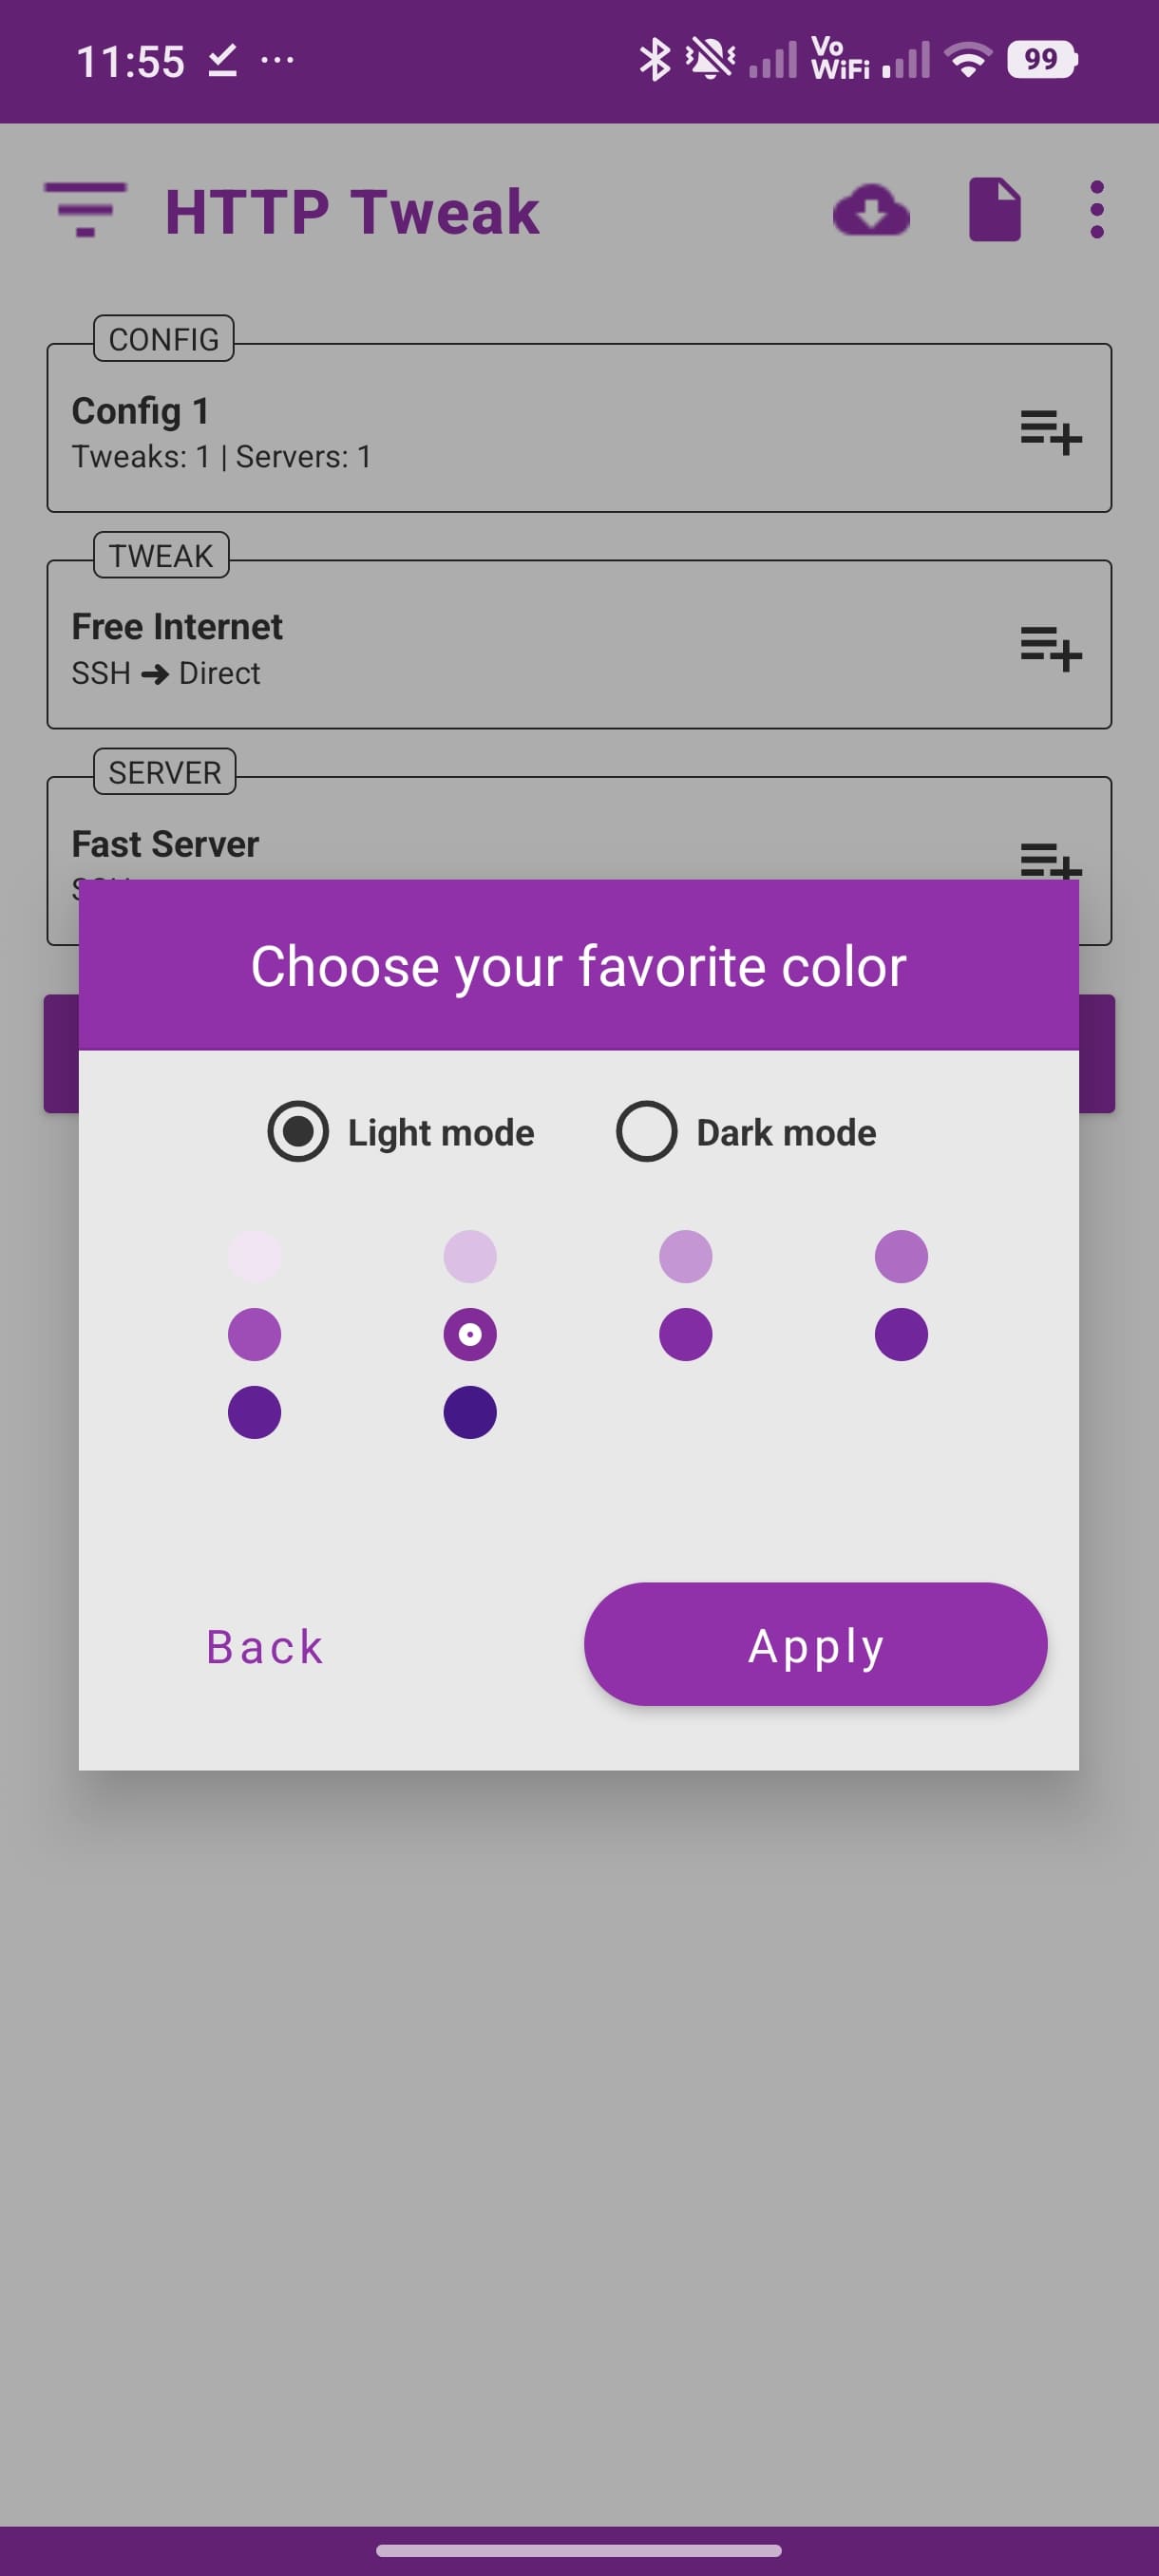Pick the top-right medium purple swatch
This screenshot has width=1159, height=2576.
901,1256
